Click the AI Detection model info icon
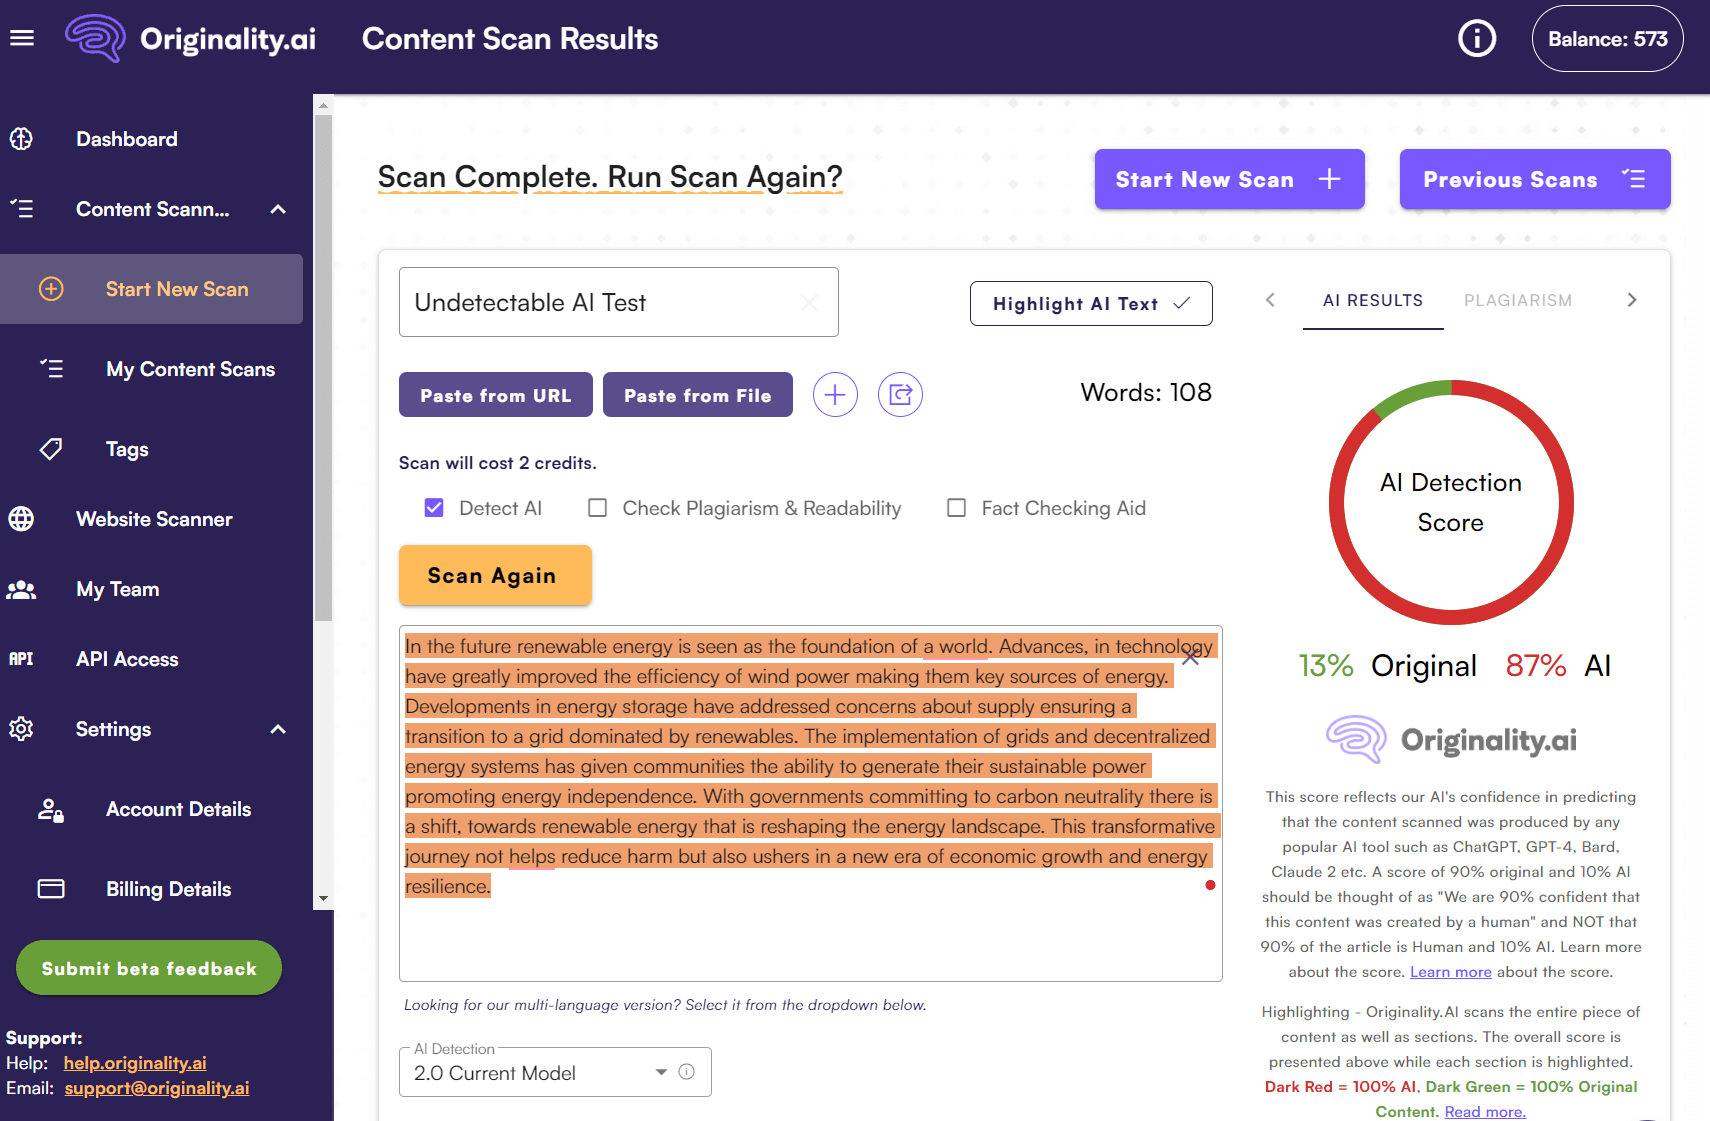The image size is (1710, 1121). 686,1072
